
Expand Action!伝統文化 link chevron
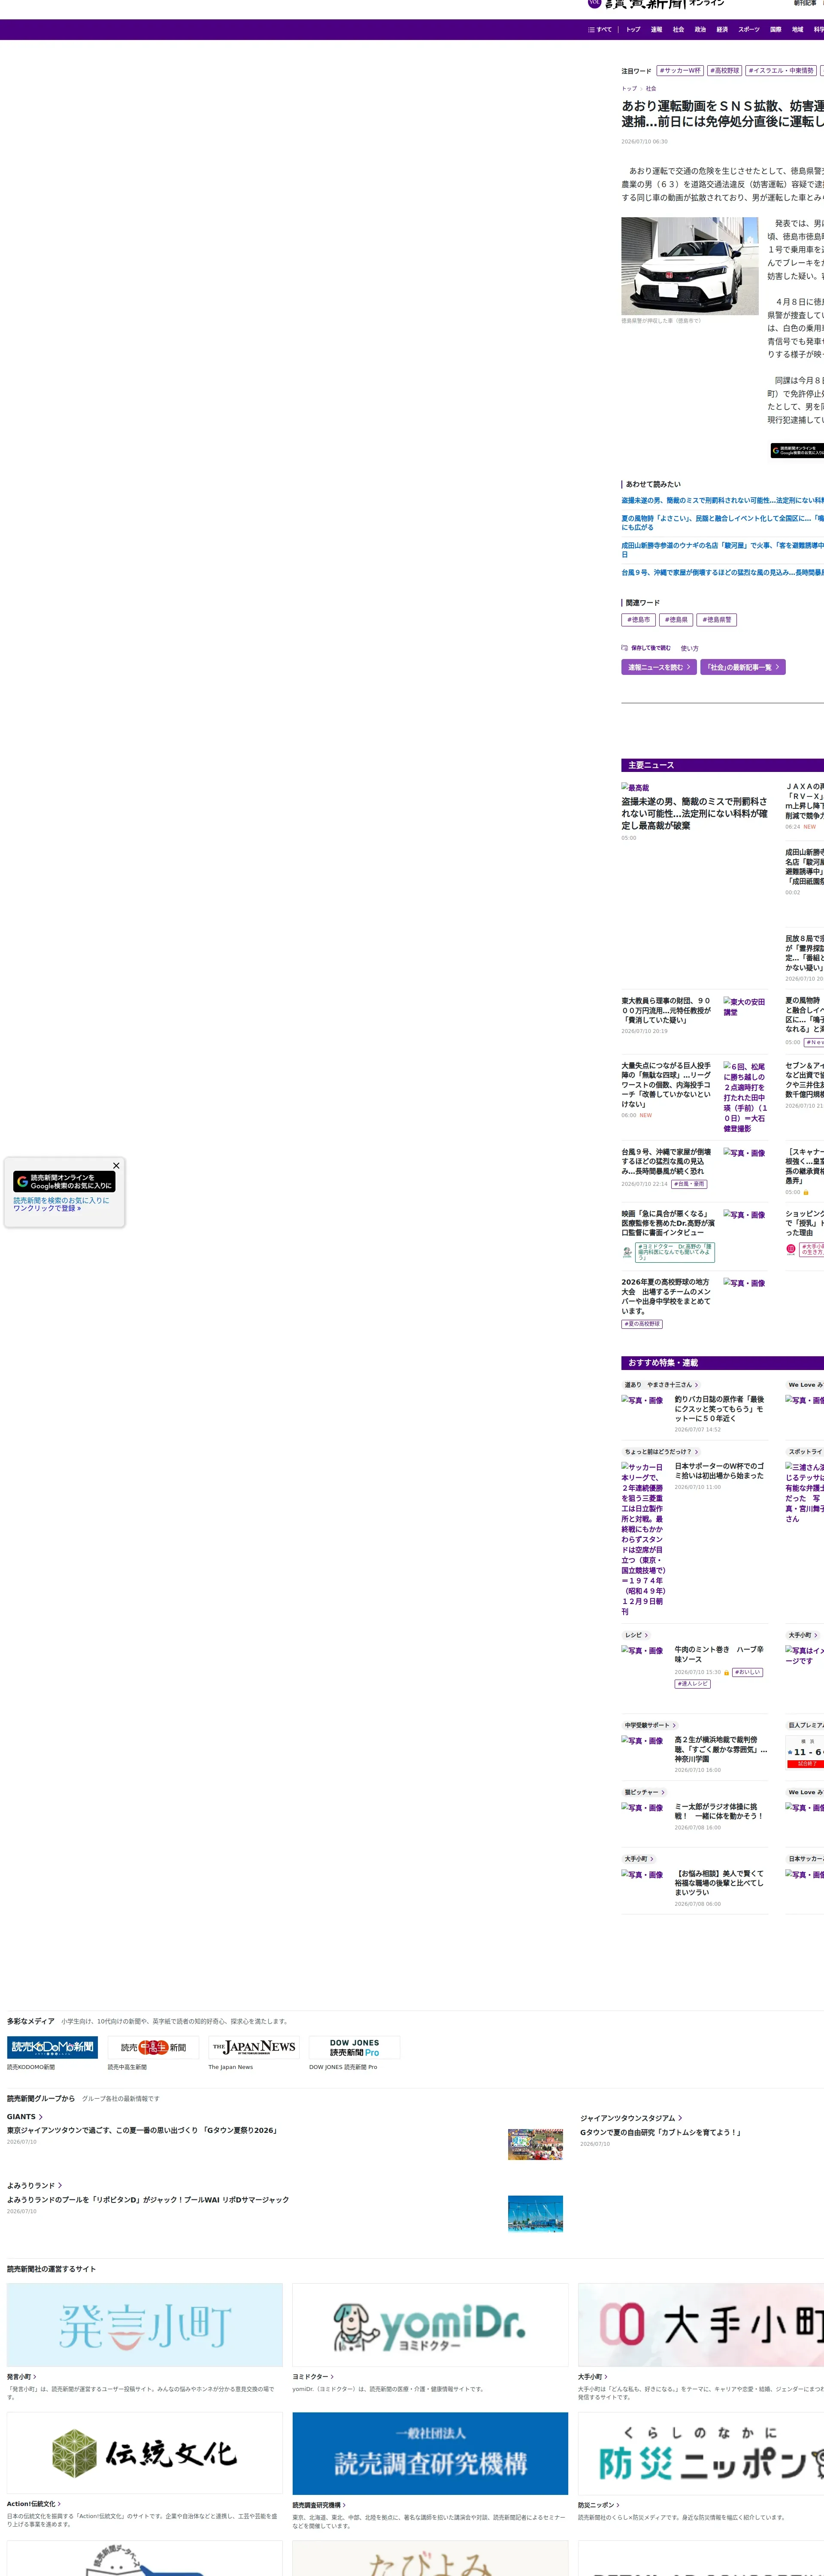pos(59,2504)
